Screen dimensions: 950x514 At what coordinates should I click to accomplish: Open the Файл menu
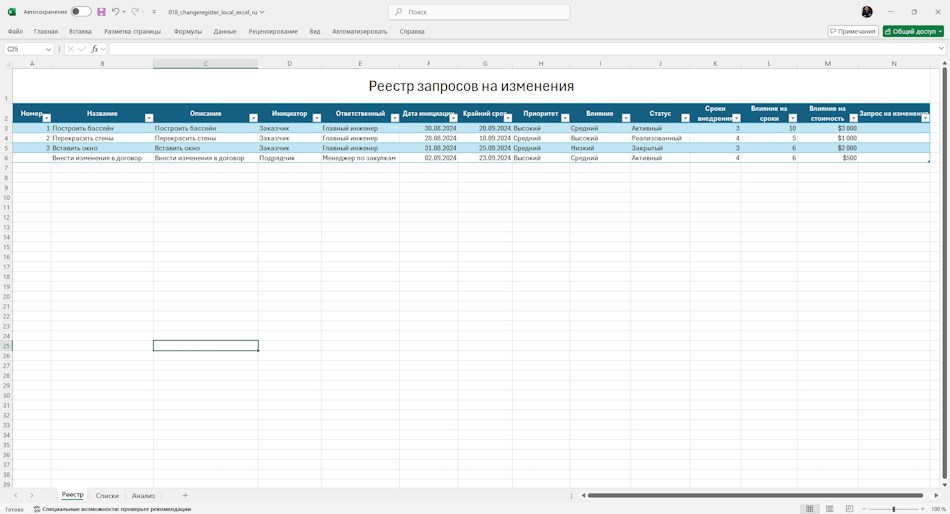pyautogui.click(x=15, y=32)
